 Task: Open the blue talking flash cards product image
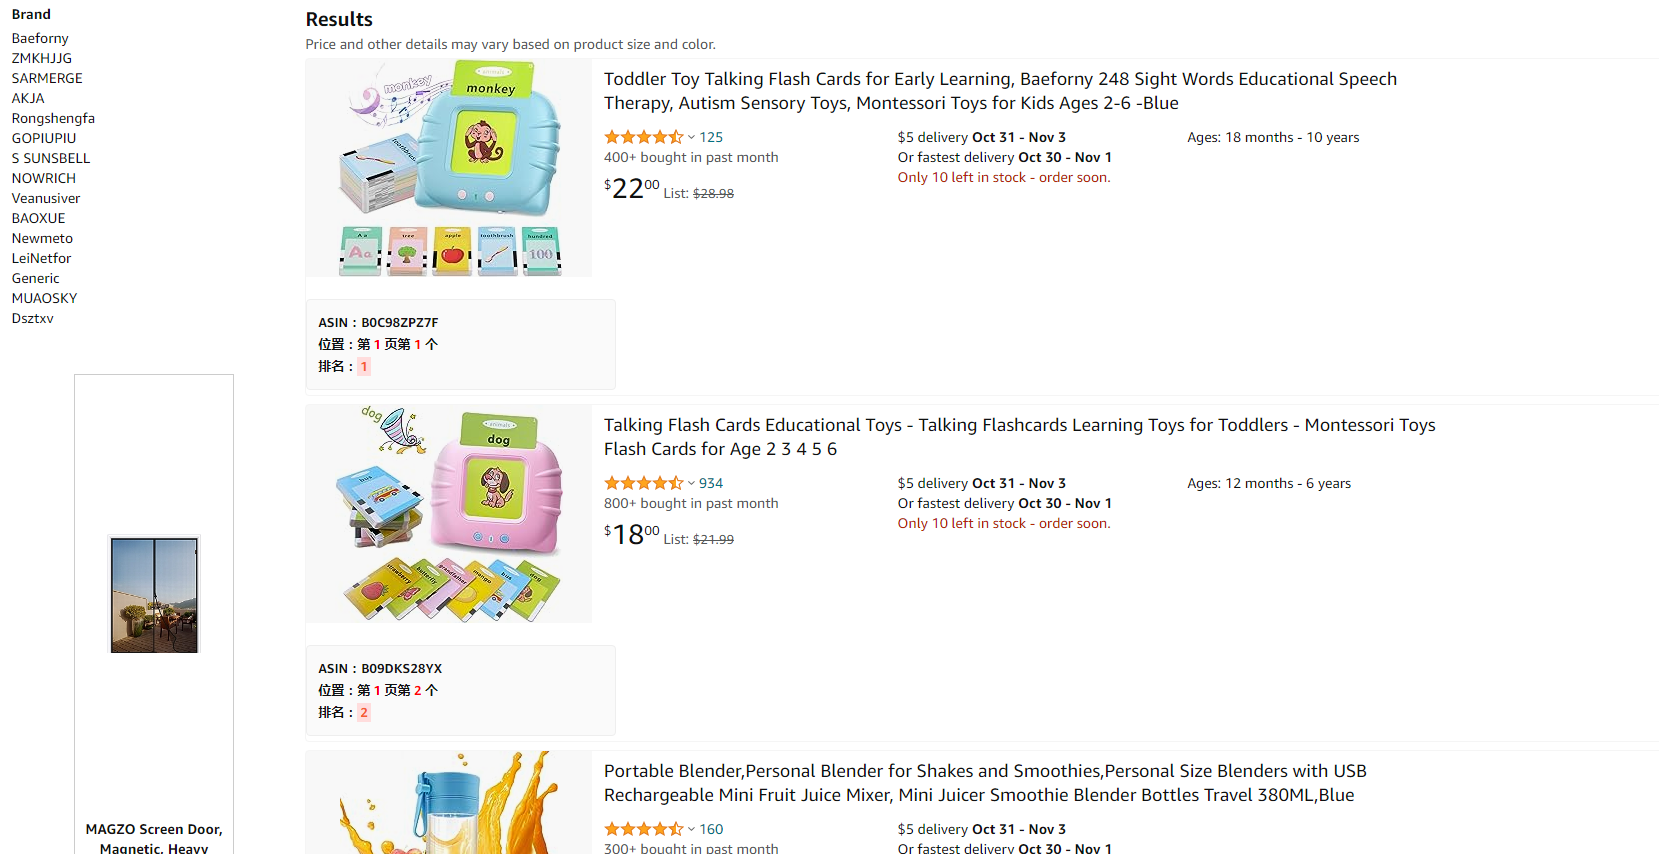[449, 168]
